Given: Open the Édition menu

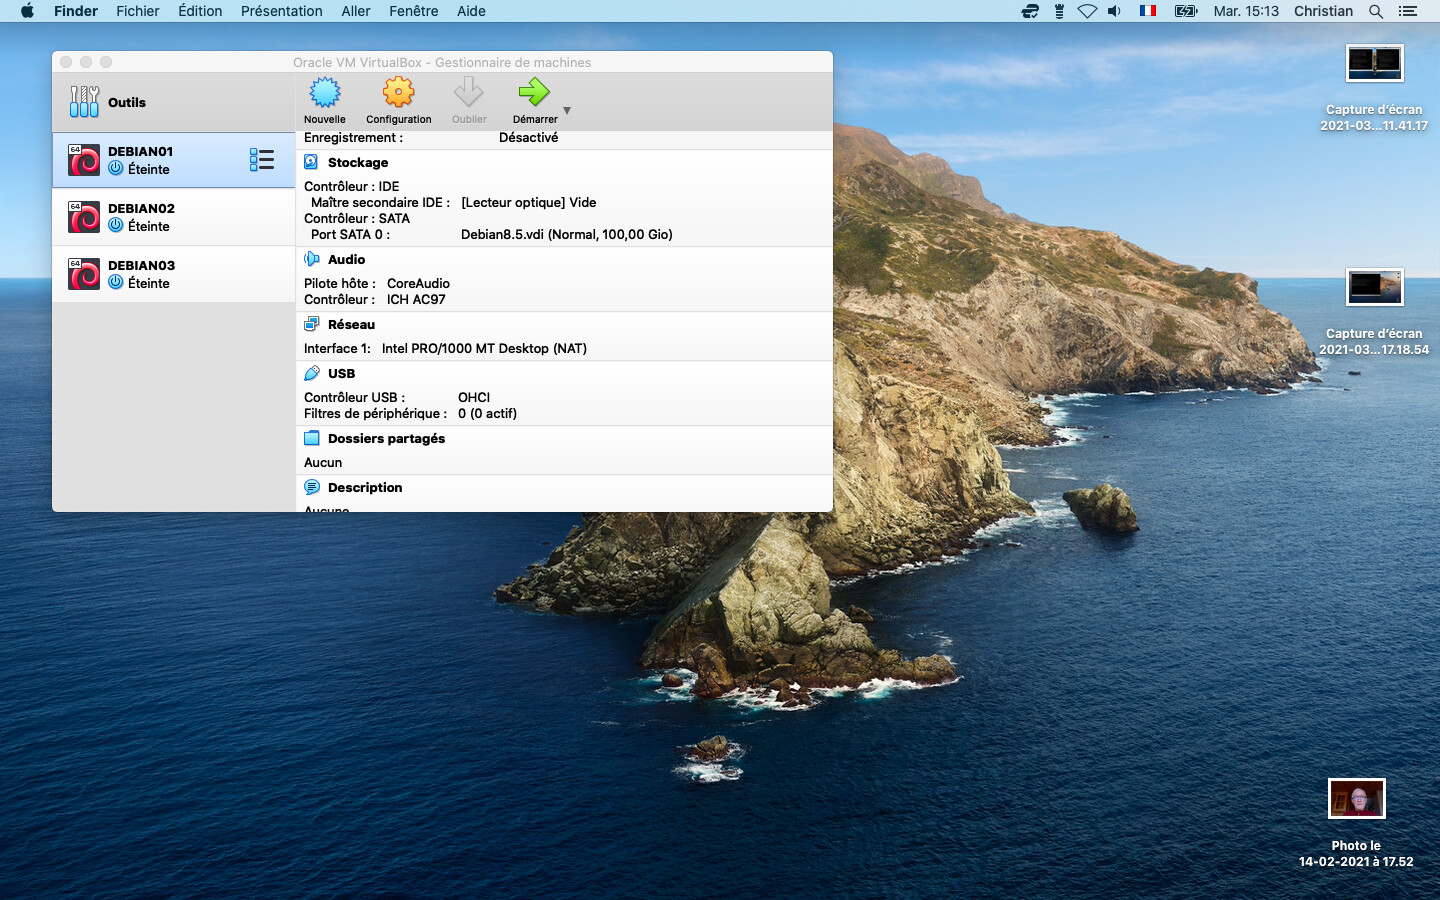Looking at the screenshot, I should click(x=200, y=11).
